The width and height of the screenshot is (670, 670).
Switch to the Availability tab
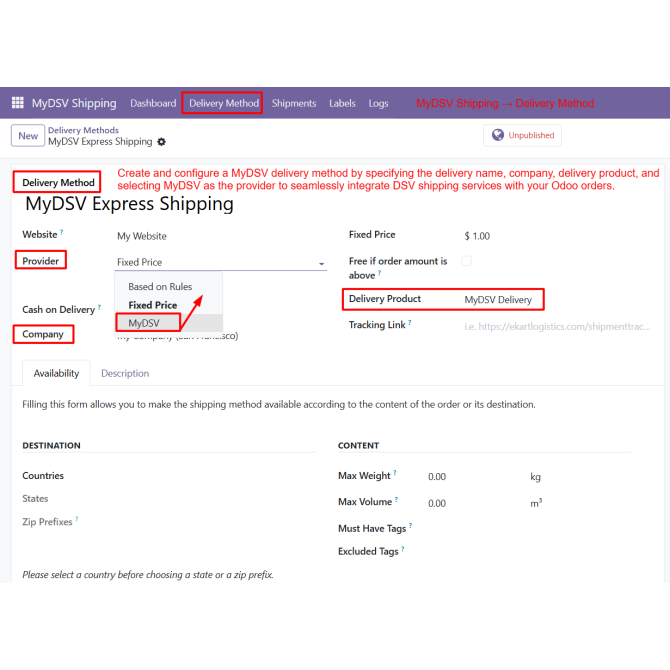coord(56,373)
